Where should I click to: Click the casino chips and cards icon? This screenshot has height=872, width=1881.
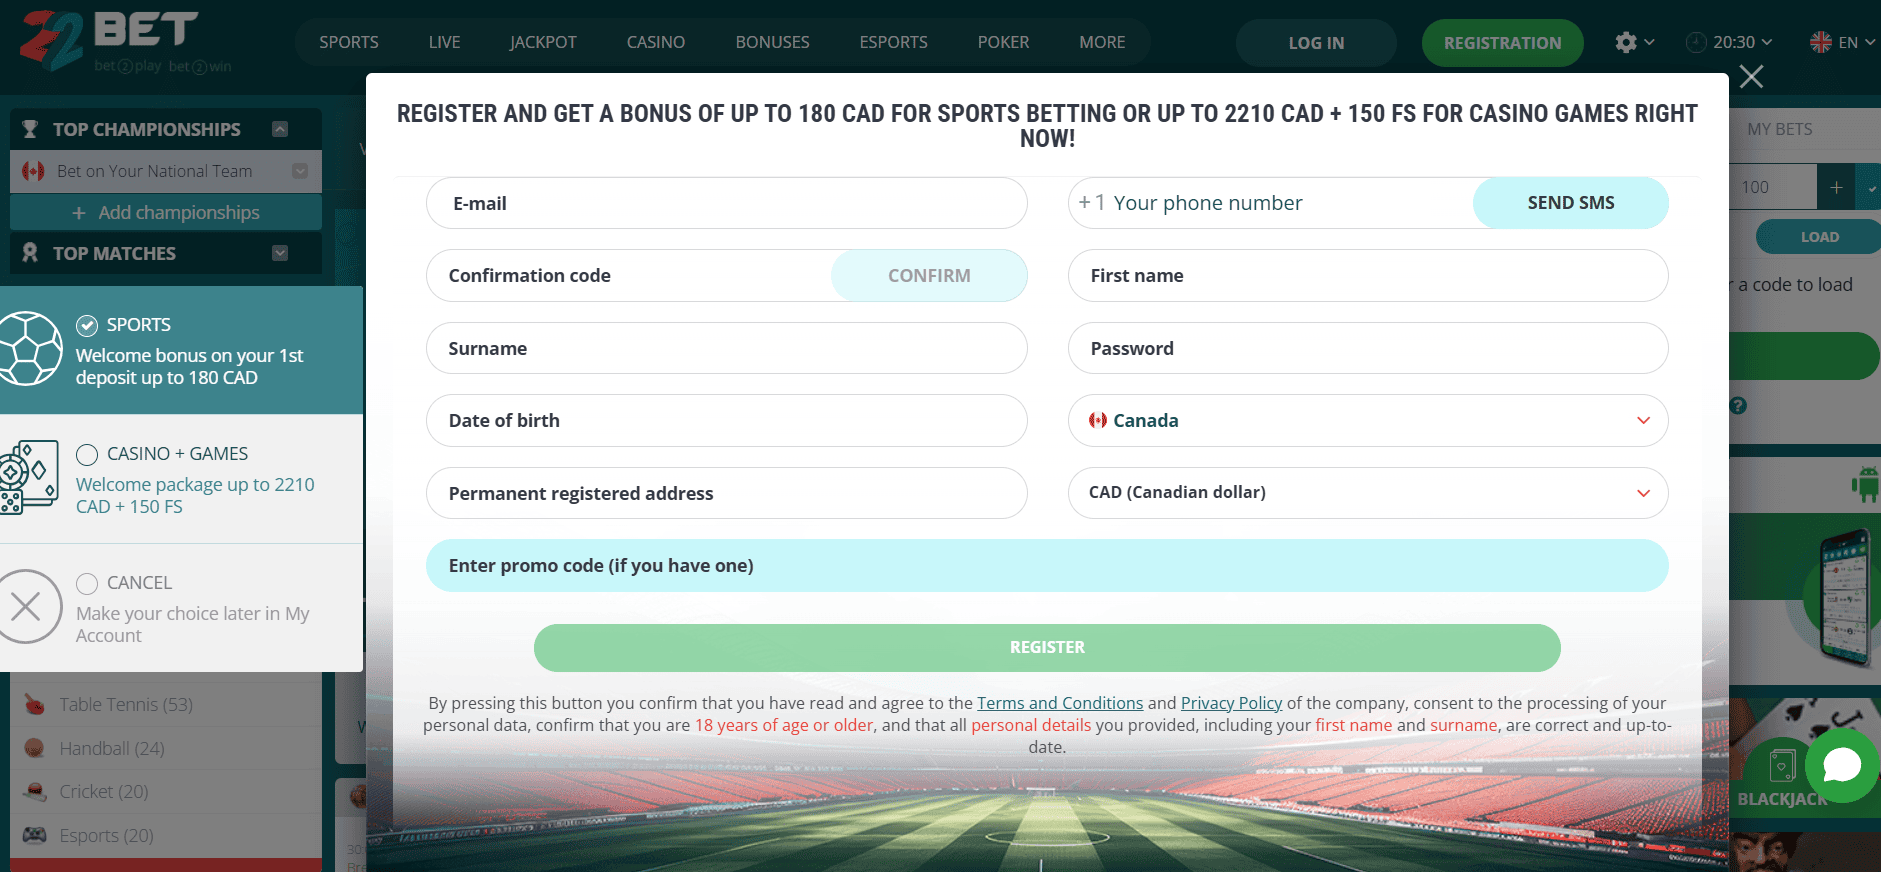coord(30,478)
